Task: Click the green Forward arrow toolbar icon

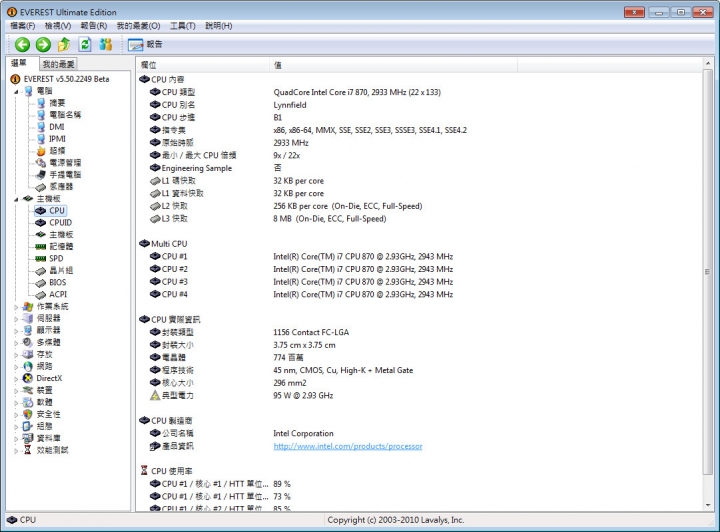Action: point(43,45)
